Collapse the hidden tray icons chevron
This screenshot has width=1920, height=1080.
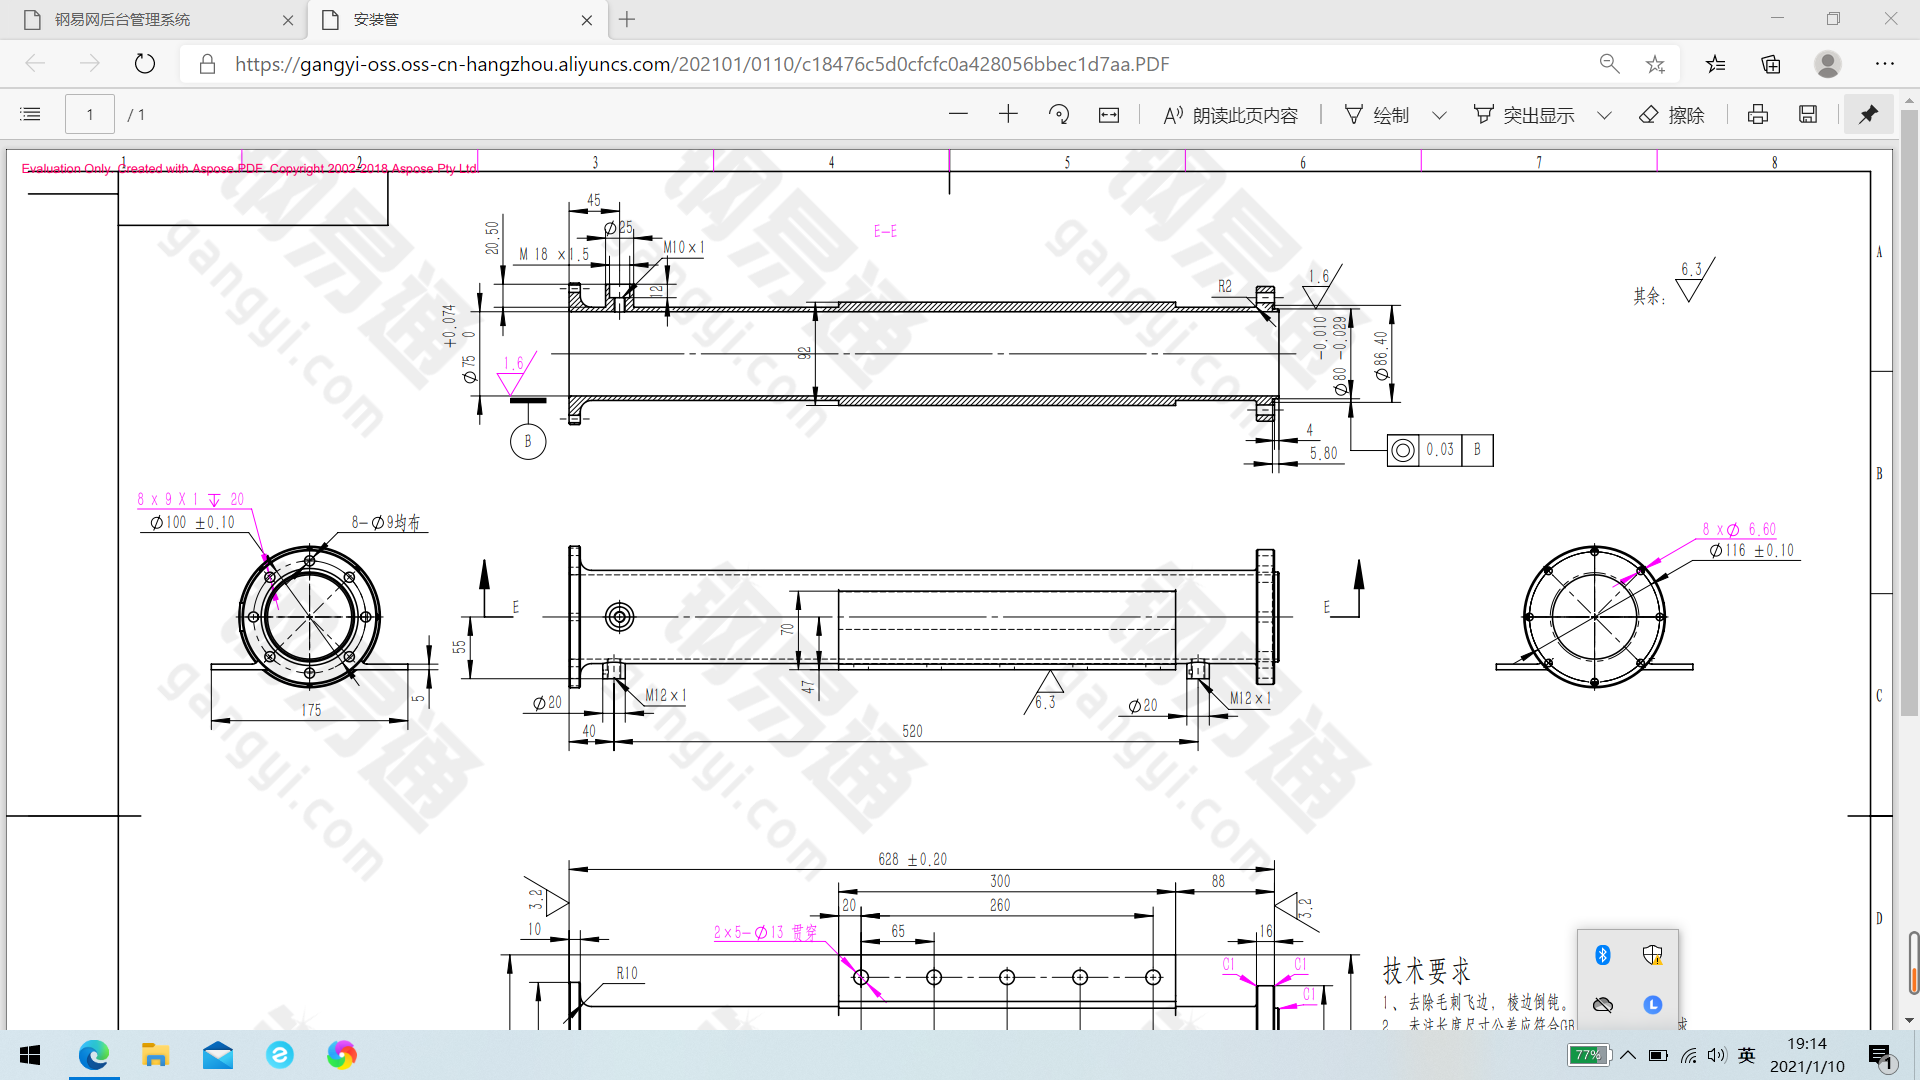1628,1055
